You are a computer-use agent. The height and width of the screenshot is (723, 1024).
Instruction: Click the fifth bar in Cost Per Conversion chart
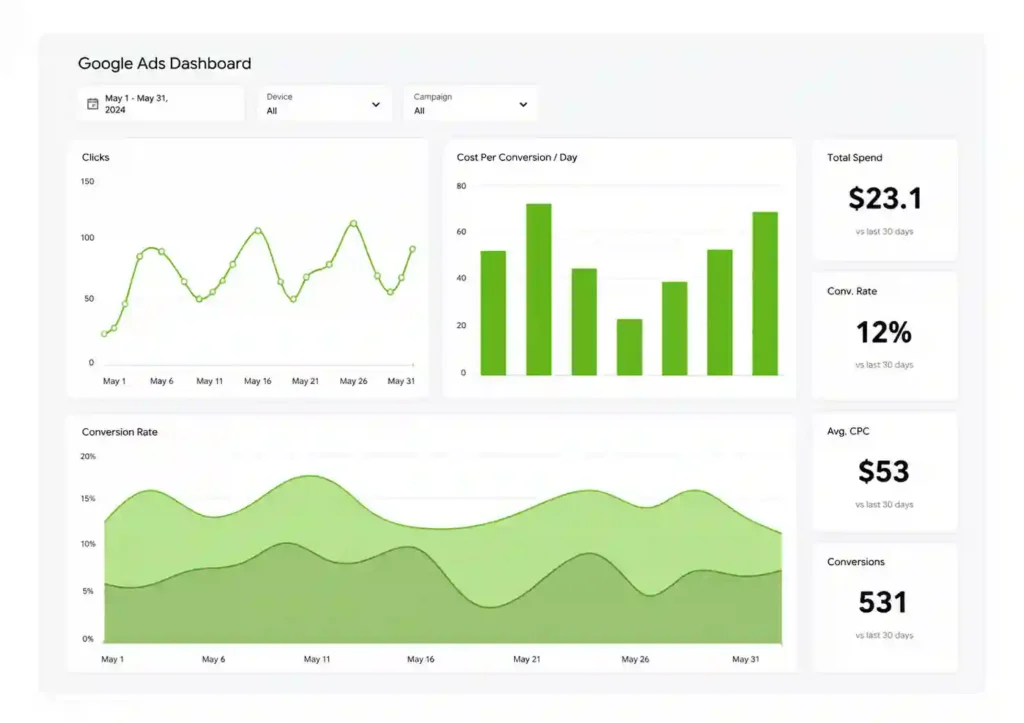675,329
